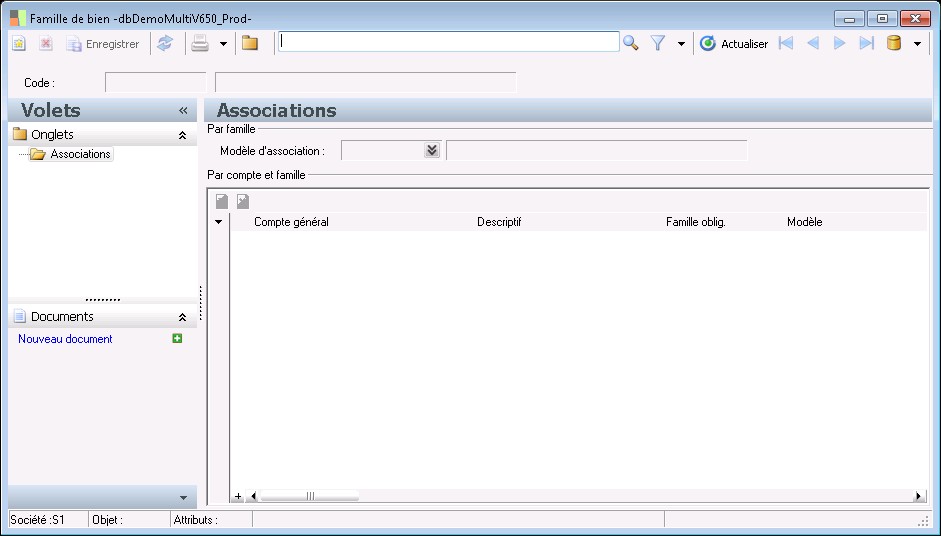Collapse the Documents section

pos(182,318)
